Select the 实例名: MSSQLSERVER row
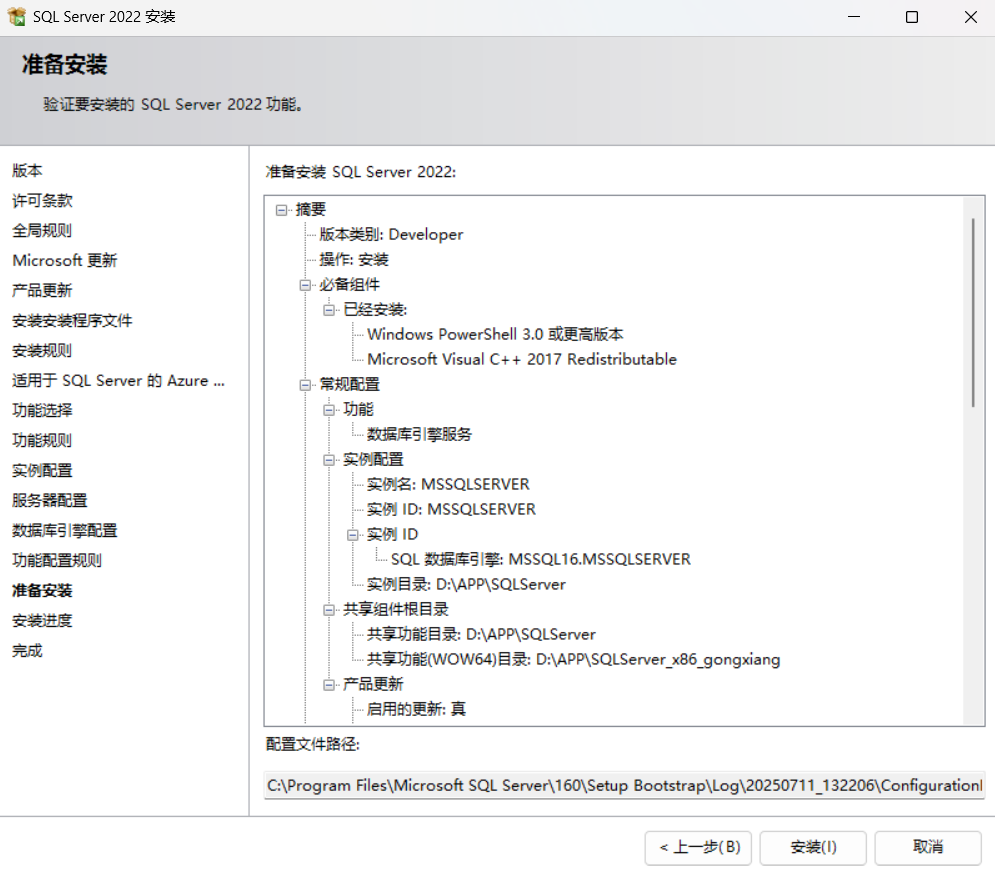This screenshot has height=869, width=995. point(448,484)
